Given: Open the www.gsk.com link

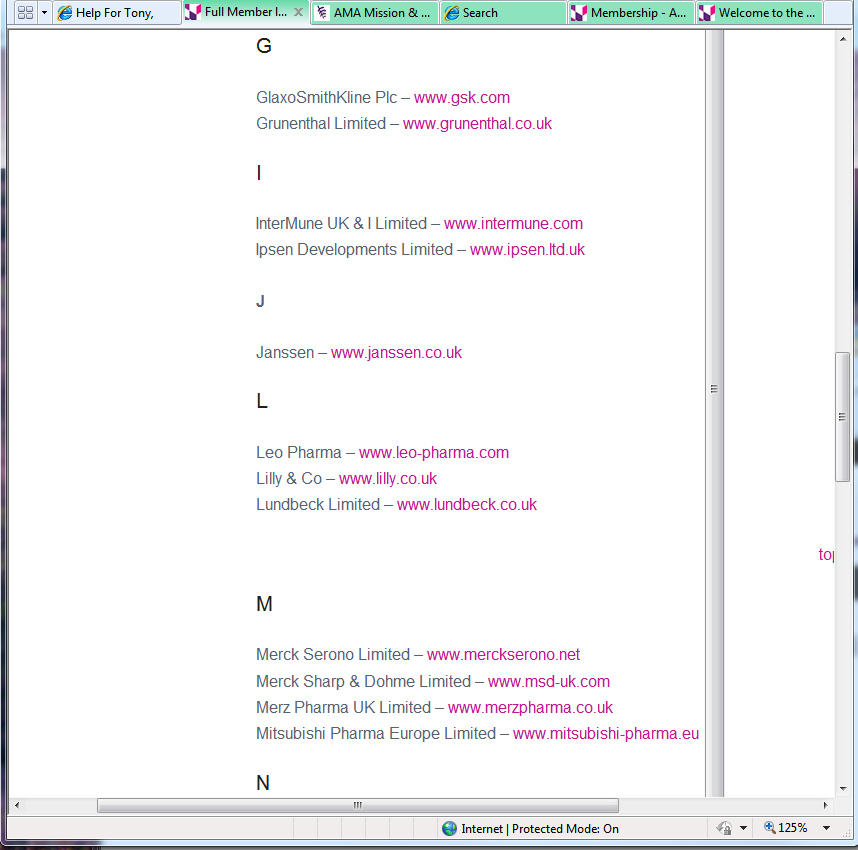Looking at the screenshot, I should [x=462, y=98].
